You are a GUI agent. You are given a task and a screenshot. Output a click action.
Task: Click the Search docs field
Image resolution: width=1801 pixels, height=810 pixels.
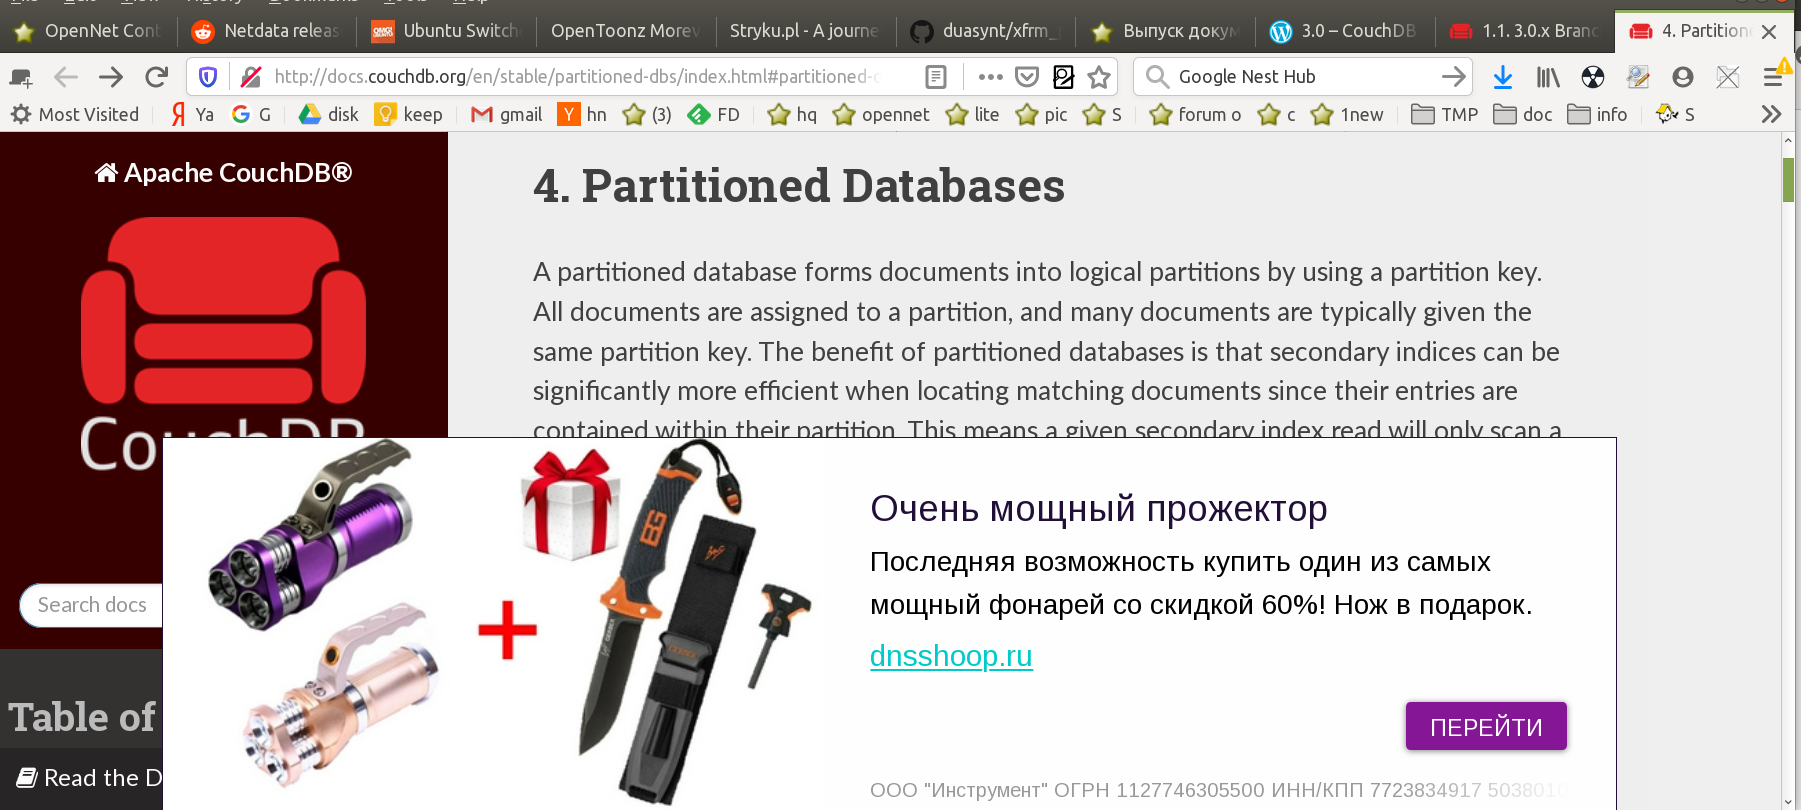coord(92,605)
